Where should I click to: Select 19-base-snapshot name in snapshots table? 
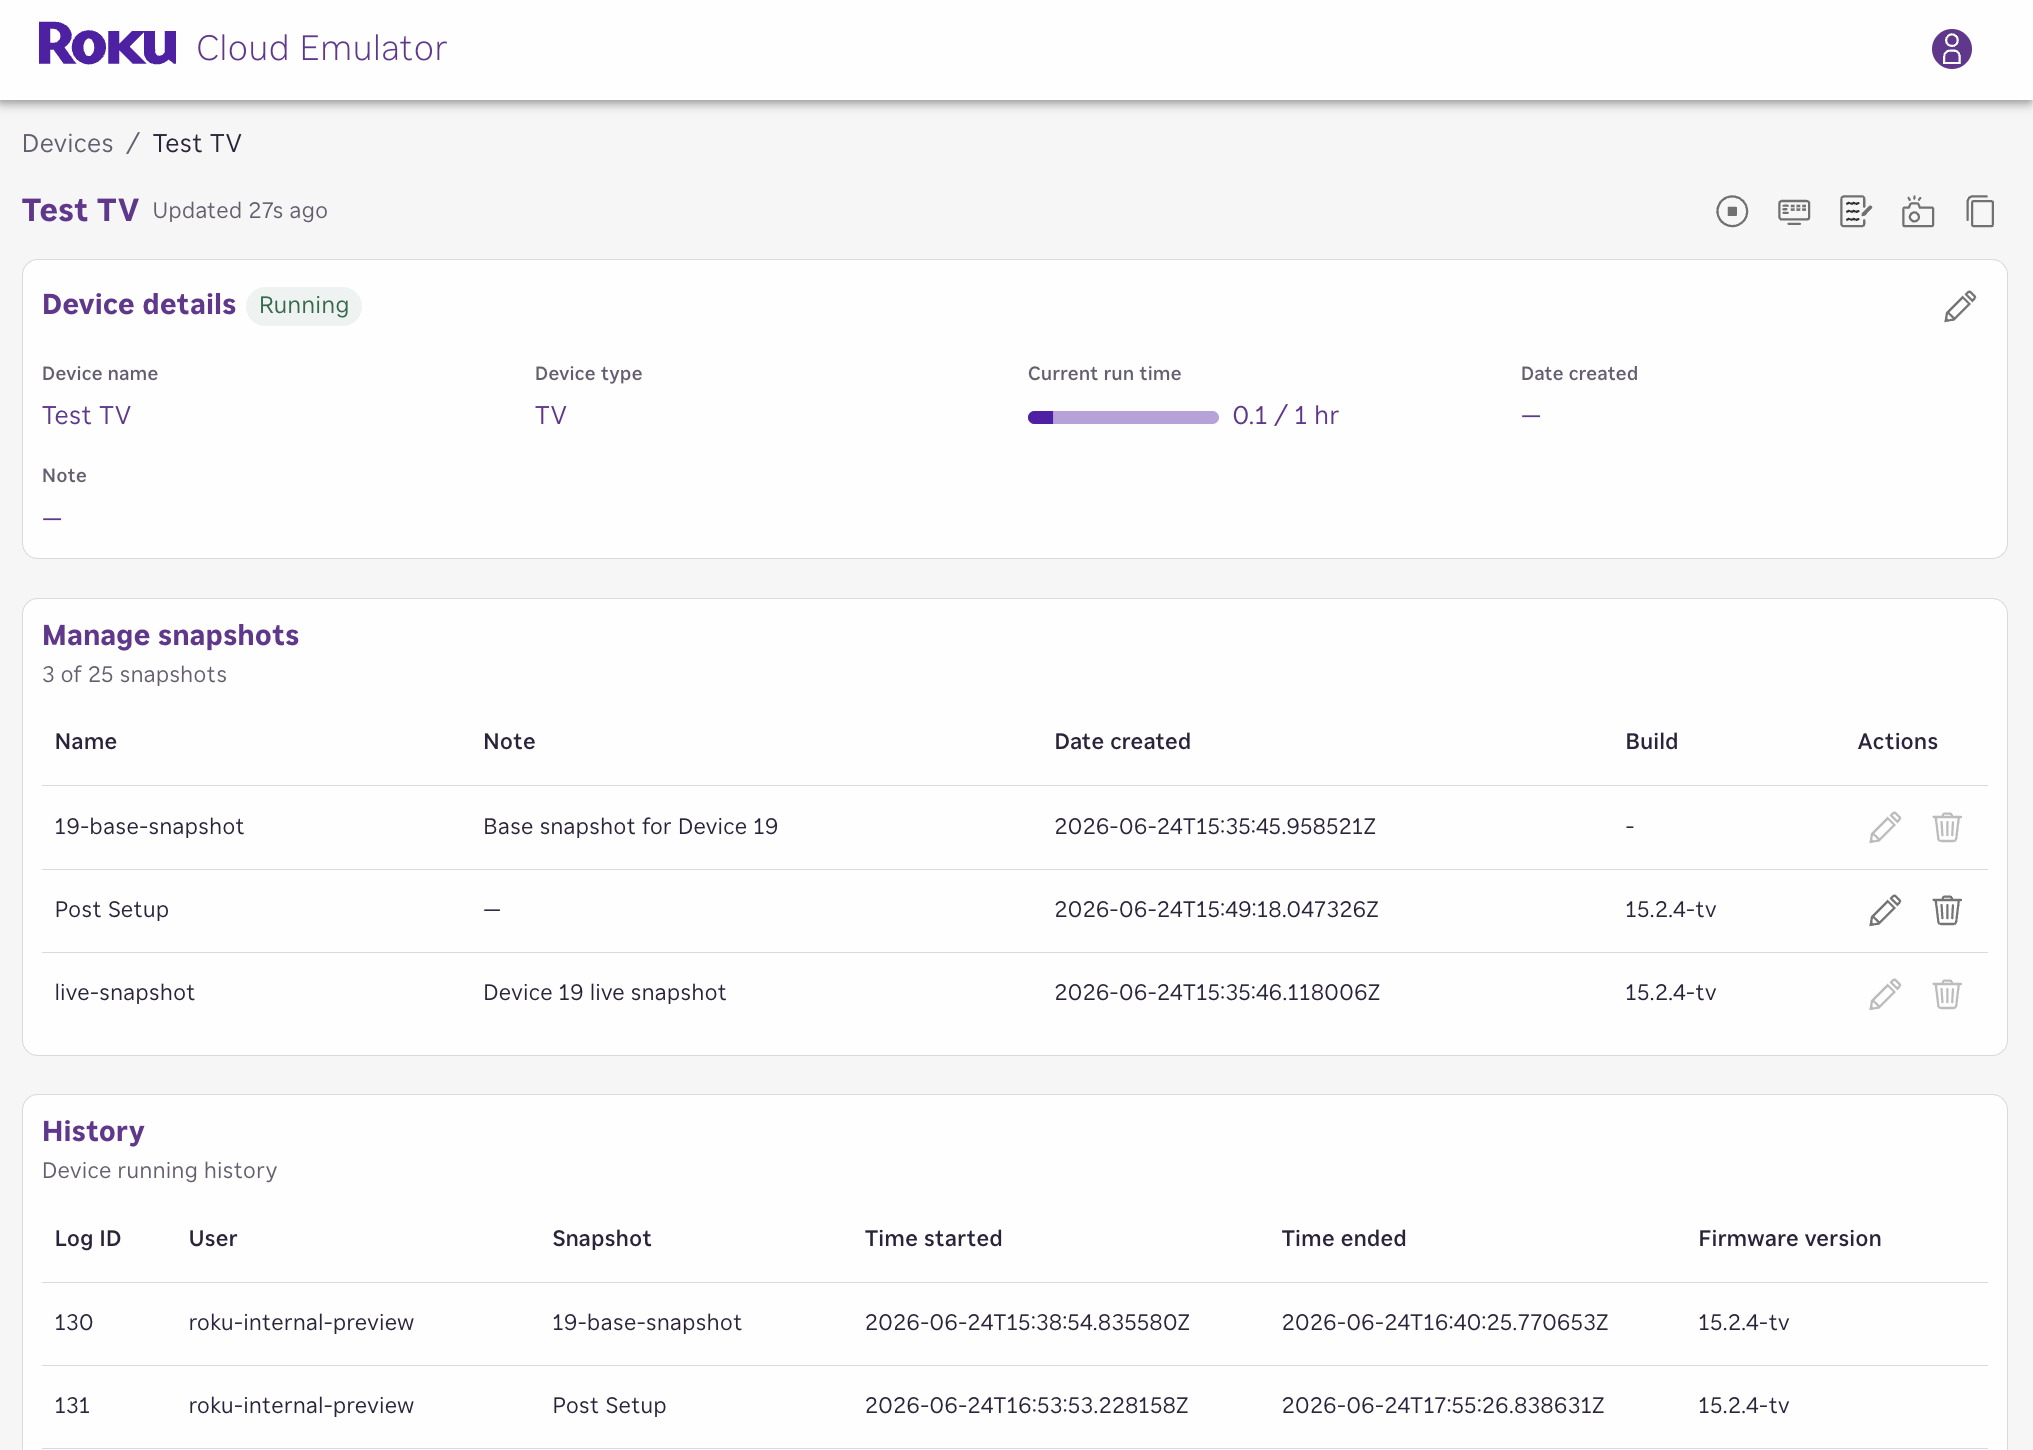click(149, 826)
